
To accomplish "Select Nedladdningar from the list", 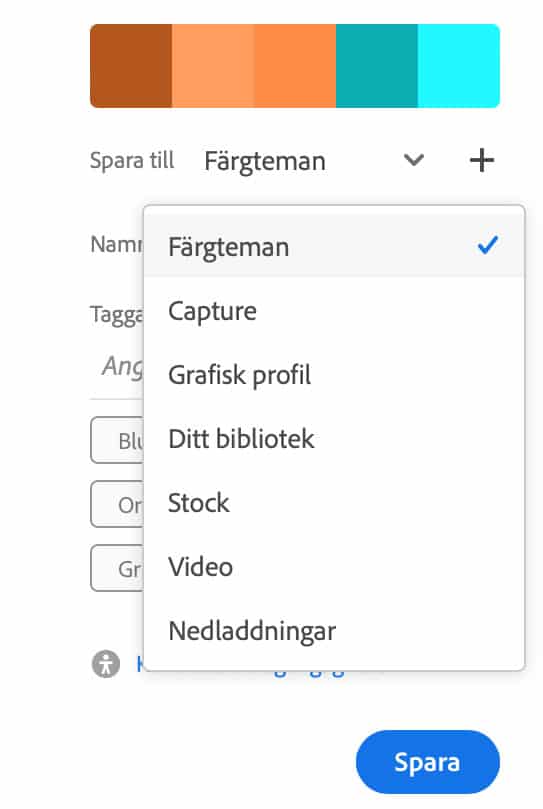I will pyautogui.click(x=334, y=631).
